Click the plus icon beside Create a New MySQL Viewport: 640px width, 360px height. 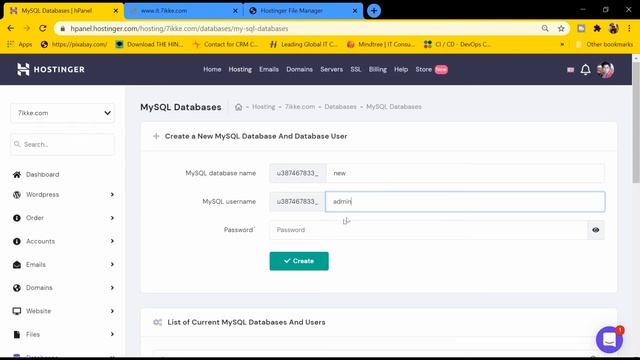(x=156, y=136)
